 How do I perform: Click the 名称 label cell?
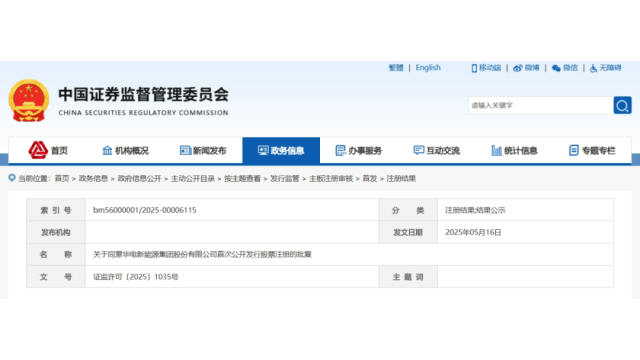[x=56, y=254]
